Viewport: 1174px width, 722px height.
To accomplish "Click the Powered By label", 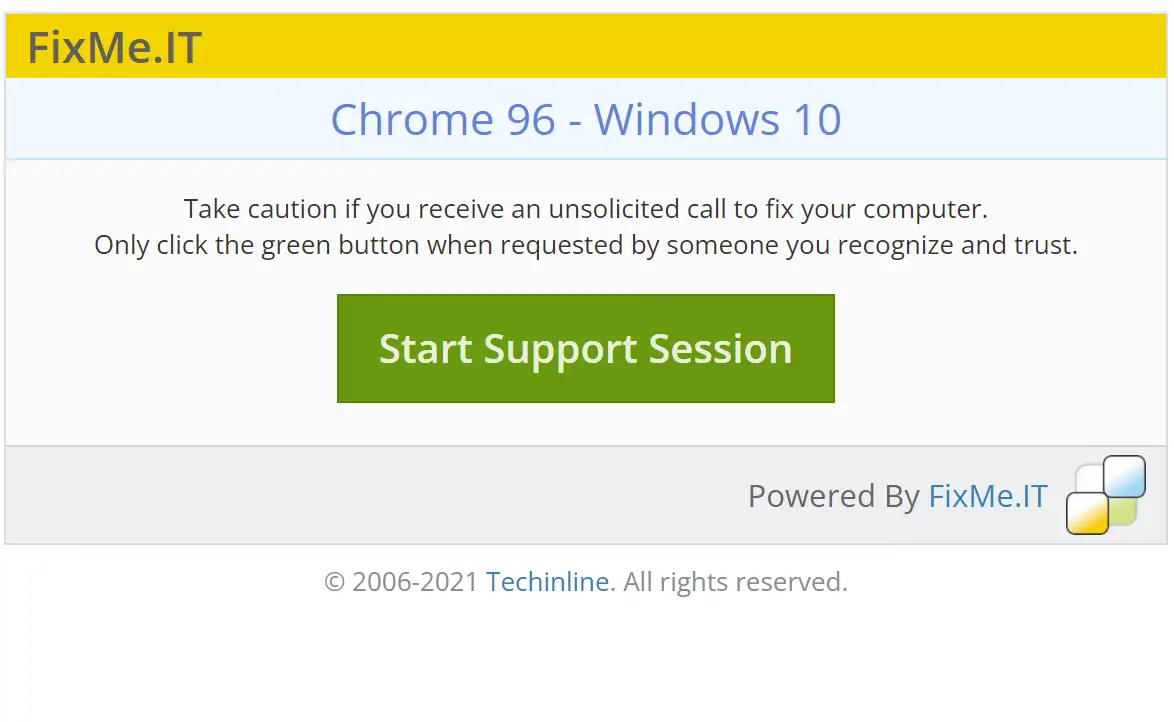I will 833,496.
